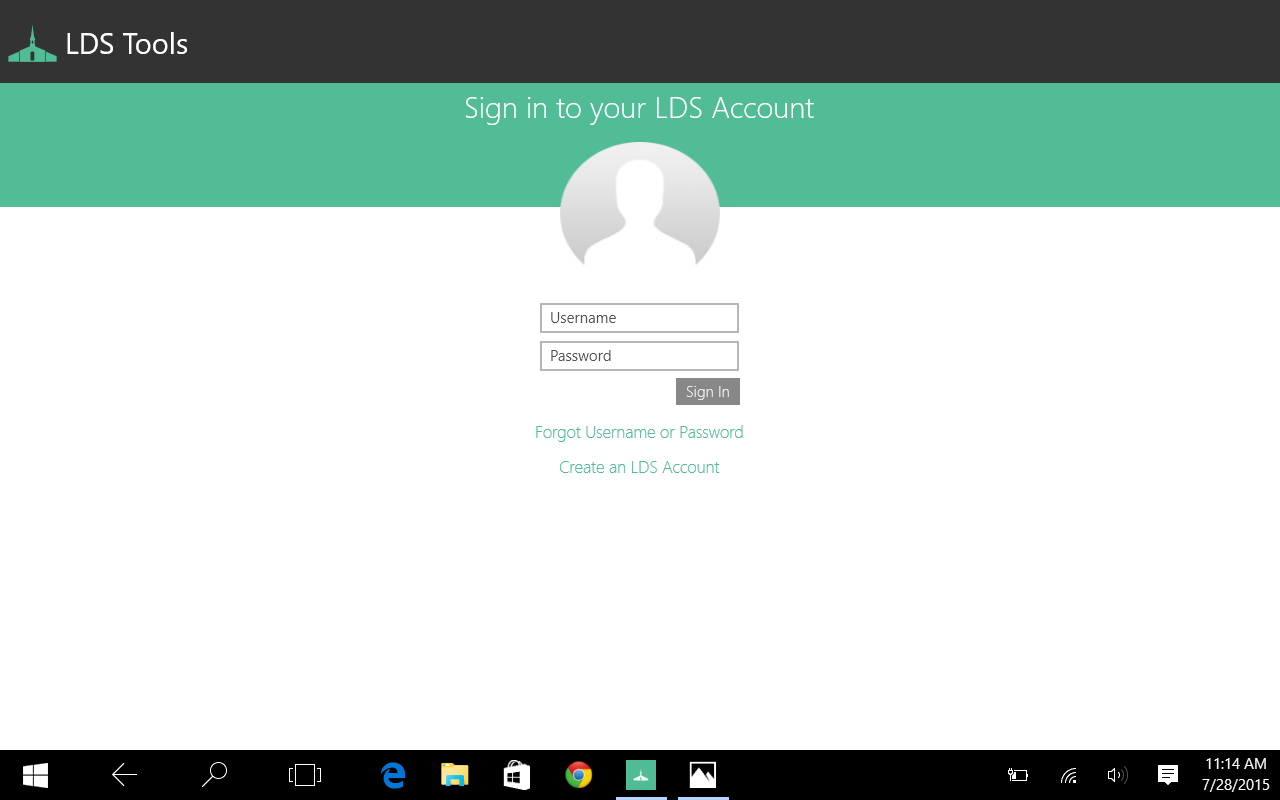The image size is (1280, 800).
Task: Click the battery status icon
Action: click(1017, 775)
